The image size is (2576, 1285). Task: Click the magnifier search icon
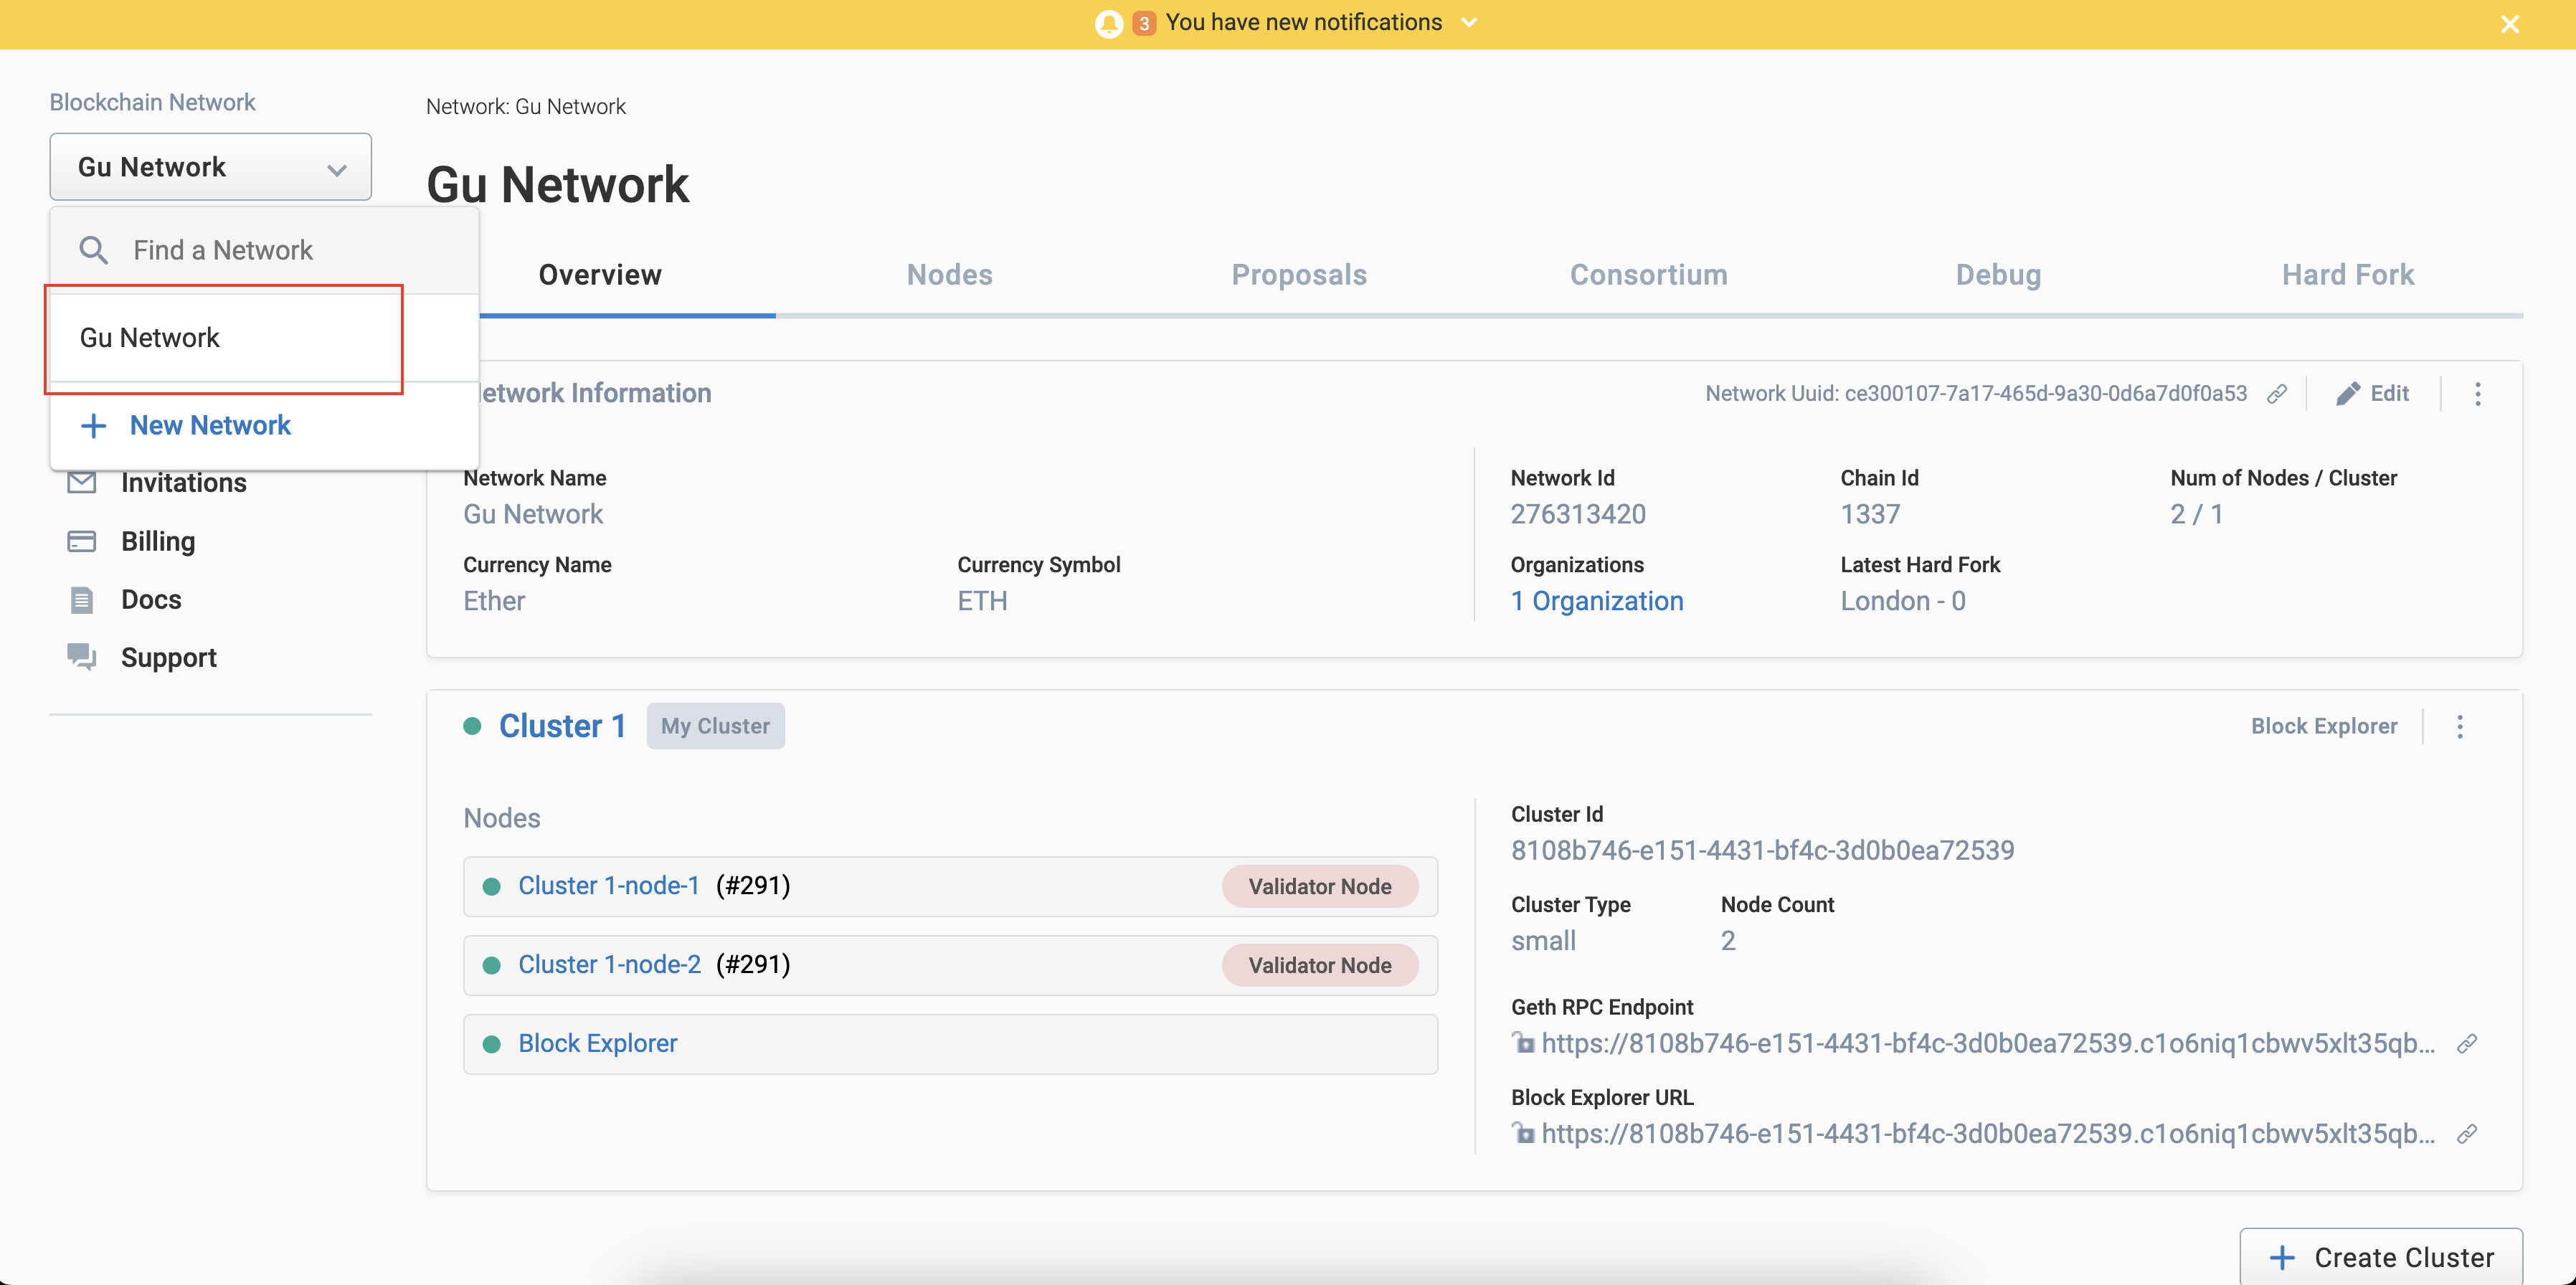coord(93,250)
